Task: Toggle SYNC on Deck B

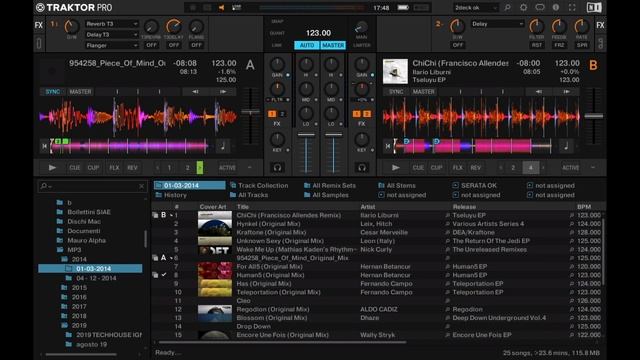Action: pos(396,92)
